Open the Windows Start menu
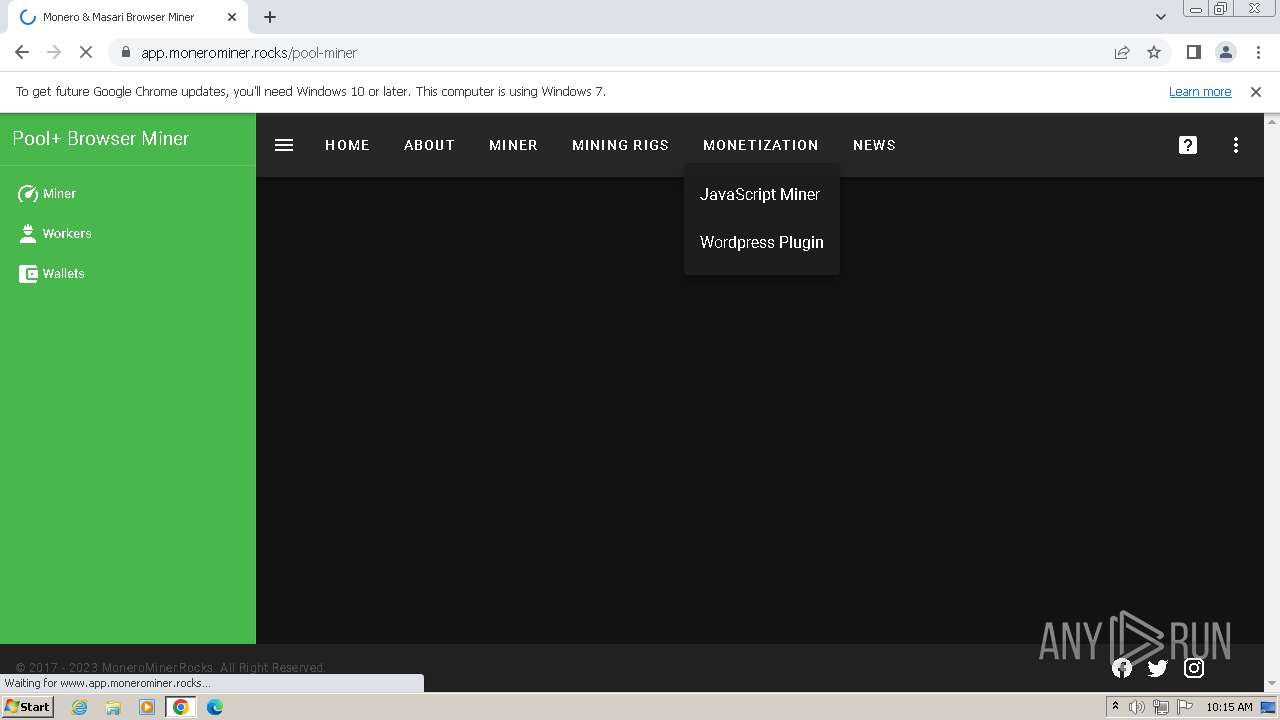1280x720 pixels. tap(28, 706)
